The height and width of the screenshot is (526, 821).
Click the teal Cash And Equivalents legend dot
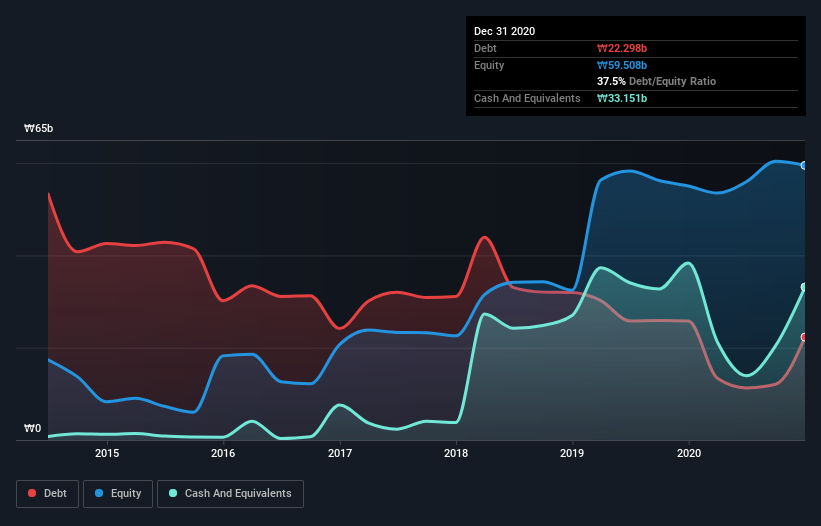(173, 493)
